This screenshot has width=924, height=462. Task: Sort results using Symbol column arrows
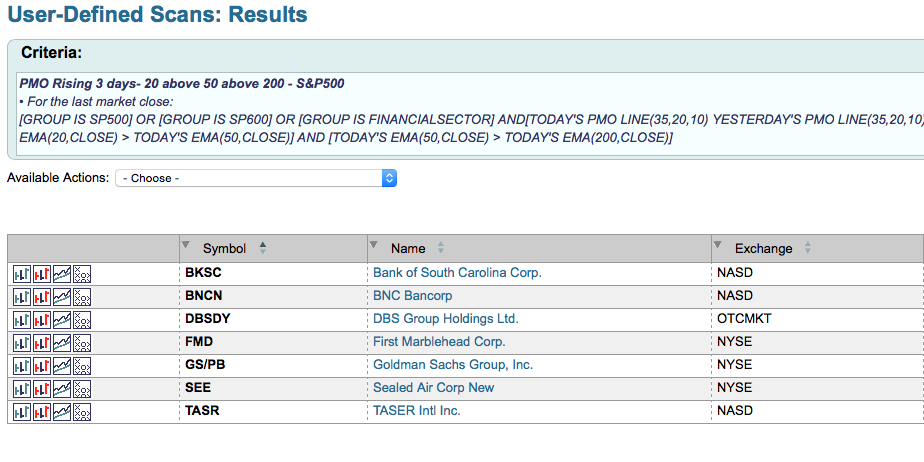pos(263,248)
